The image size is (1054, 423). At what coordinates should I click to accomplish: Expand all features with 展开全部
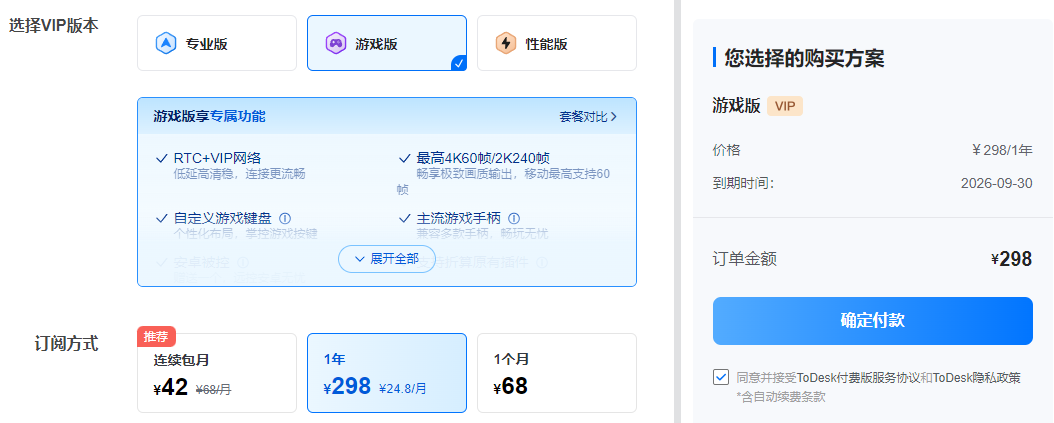click(x=387, y=259)
